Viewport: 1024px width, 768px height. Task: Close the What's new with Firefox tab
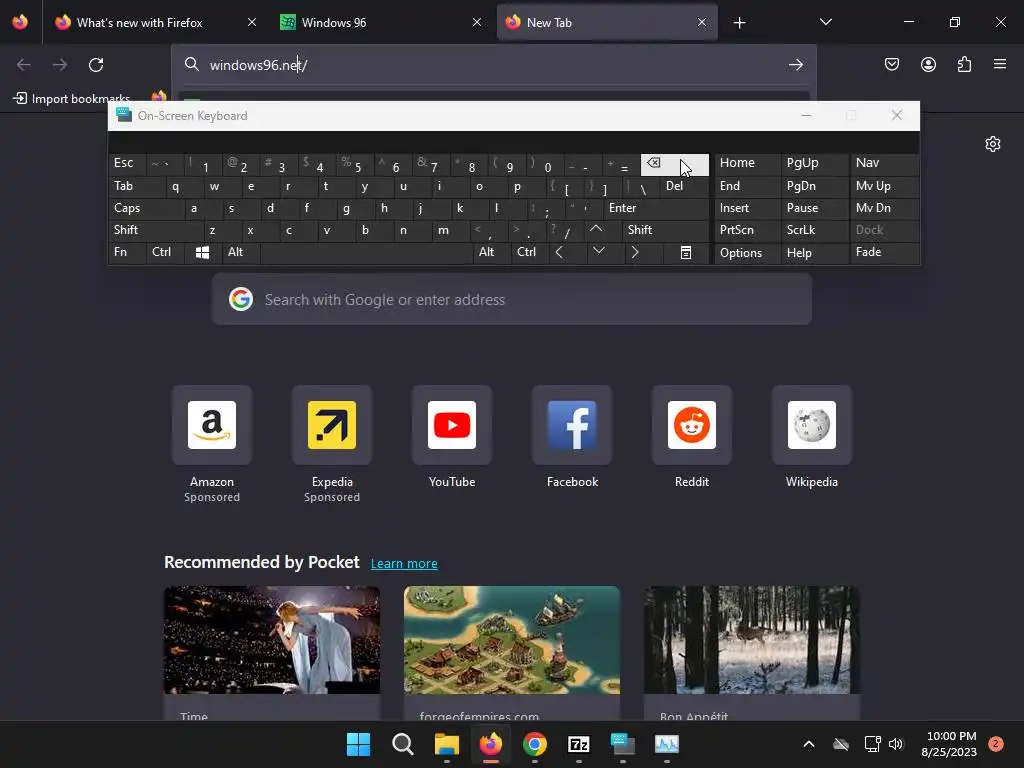pos(251,22)
